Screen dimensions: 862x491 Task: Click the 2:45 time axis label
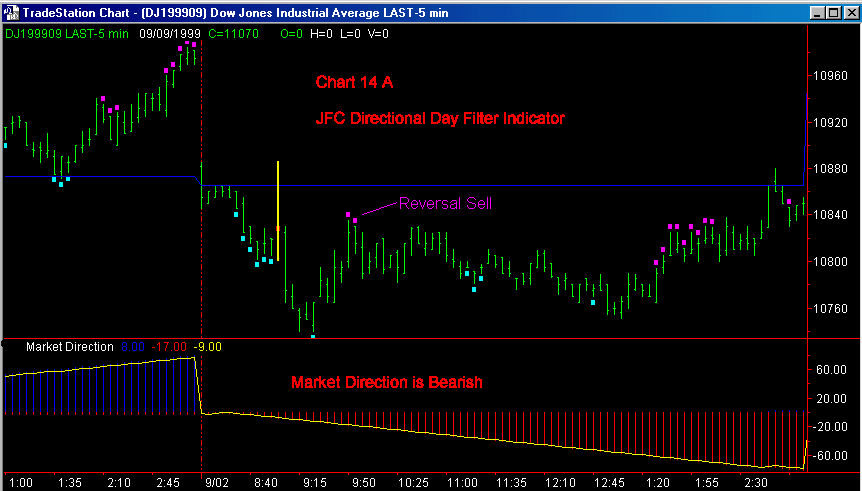[x=168, y=483]
